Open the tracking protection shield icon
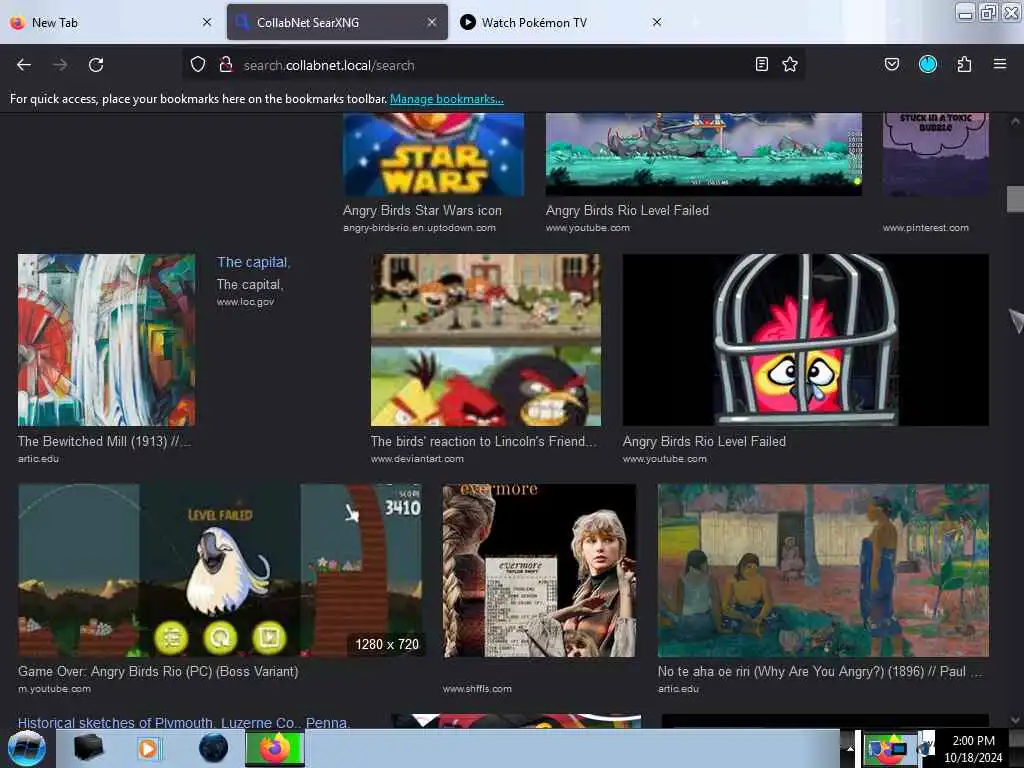The width and height of the screenshot is (1024, 768). tap(198, 65)
